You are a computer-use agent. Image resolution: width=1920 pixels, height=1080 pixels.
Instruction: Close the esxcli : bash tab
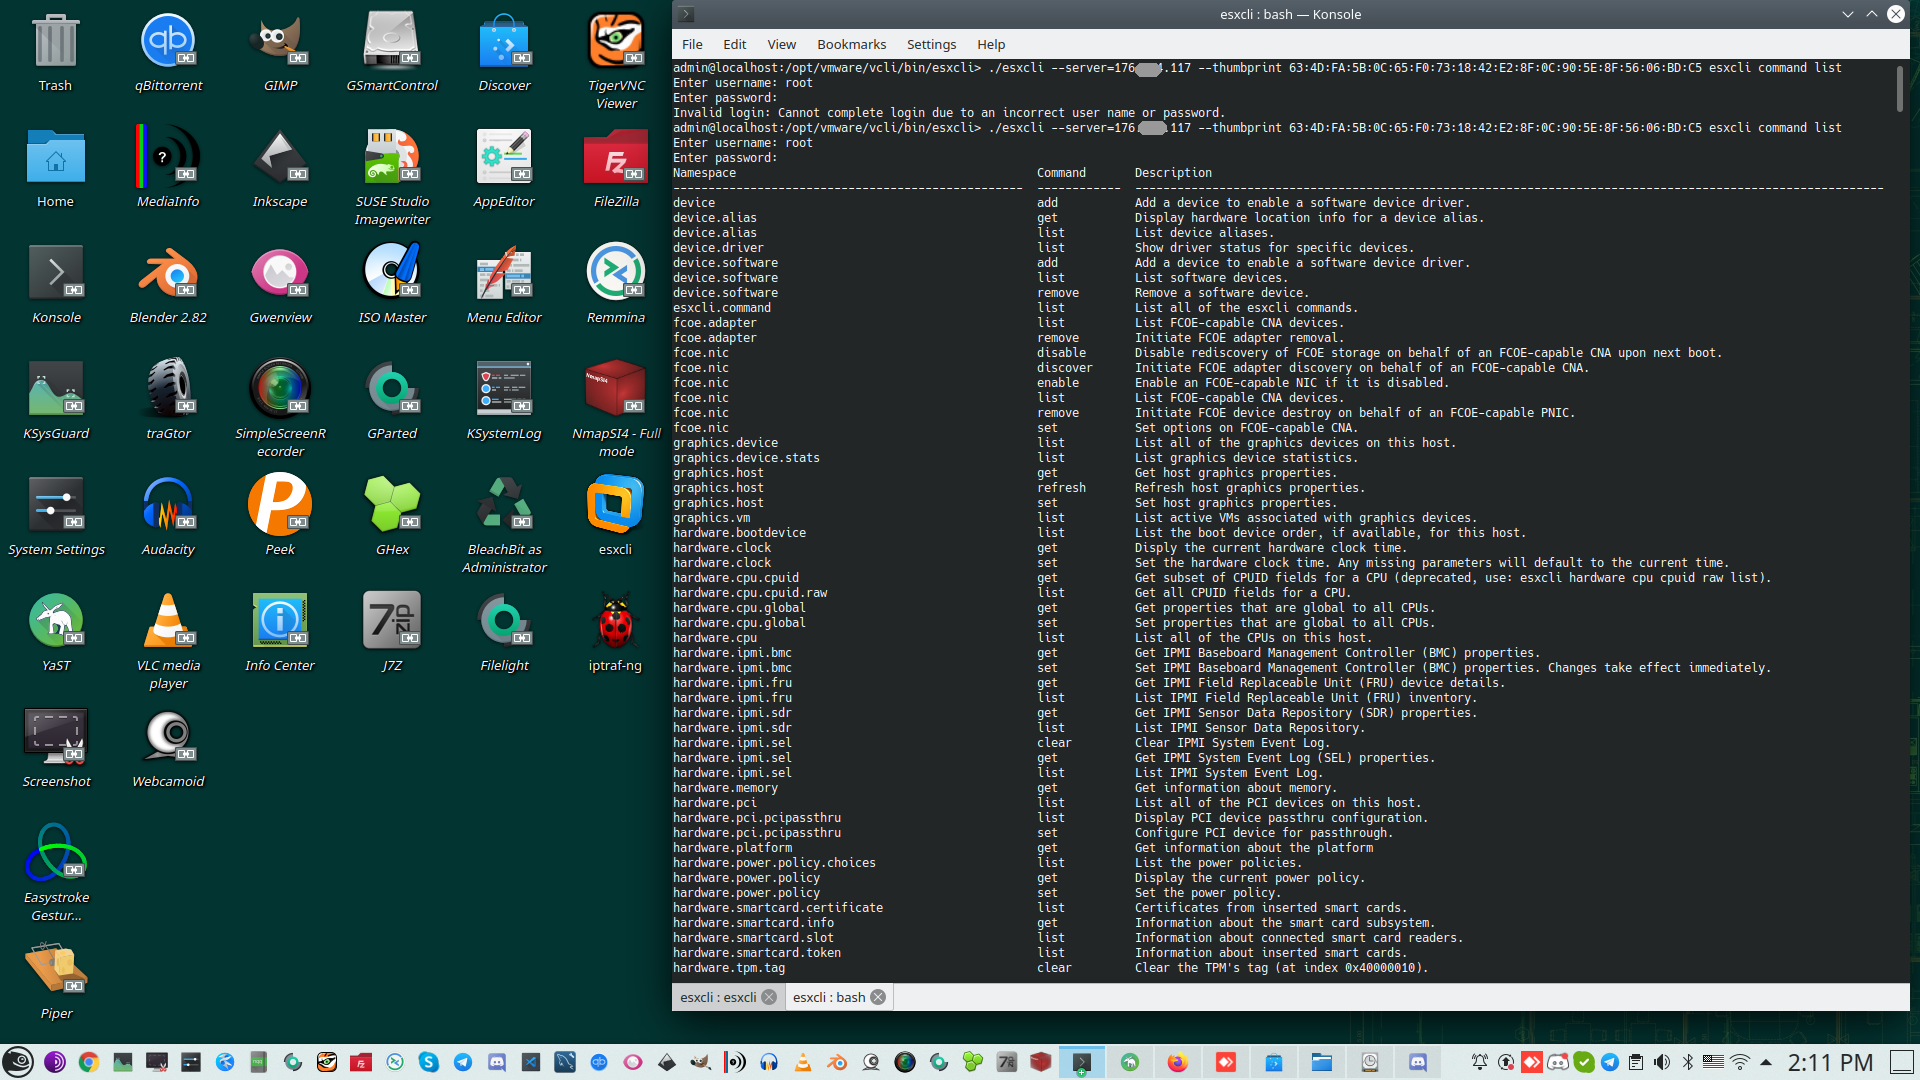(x=878, y=997)
